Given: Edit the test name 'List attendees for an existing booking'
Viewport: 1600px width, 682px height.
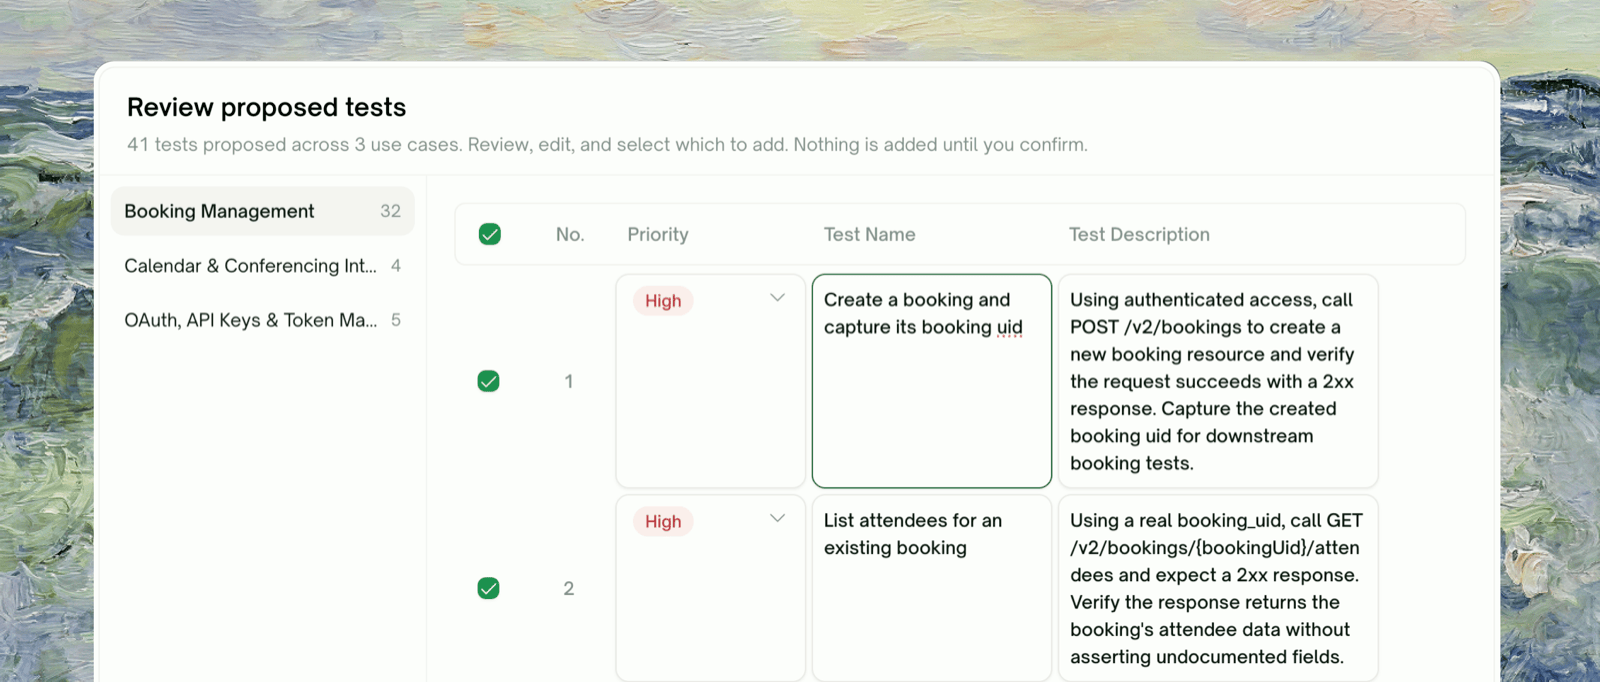Looking at the screenshot, I should [x=932, y=588].
